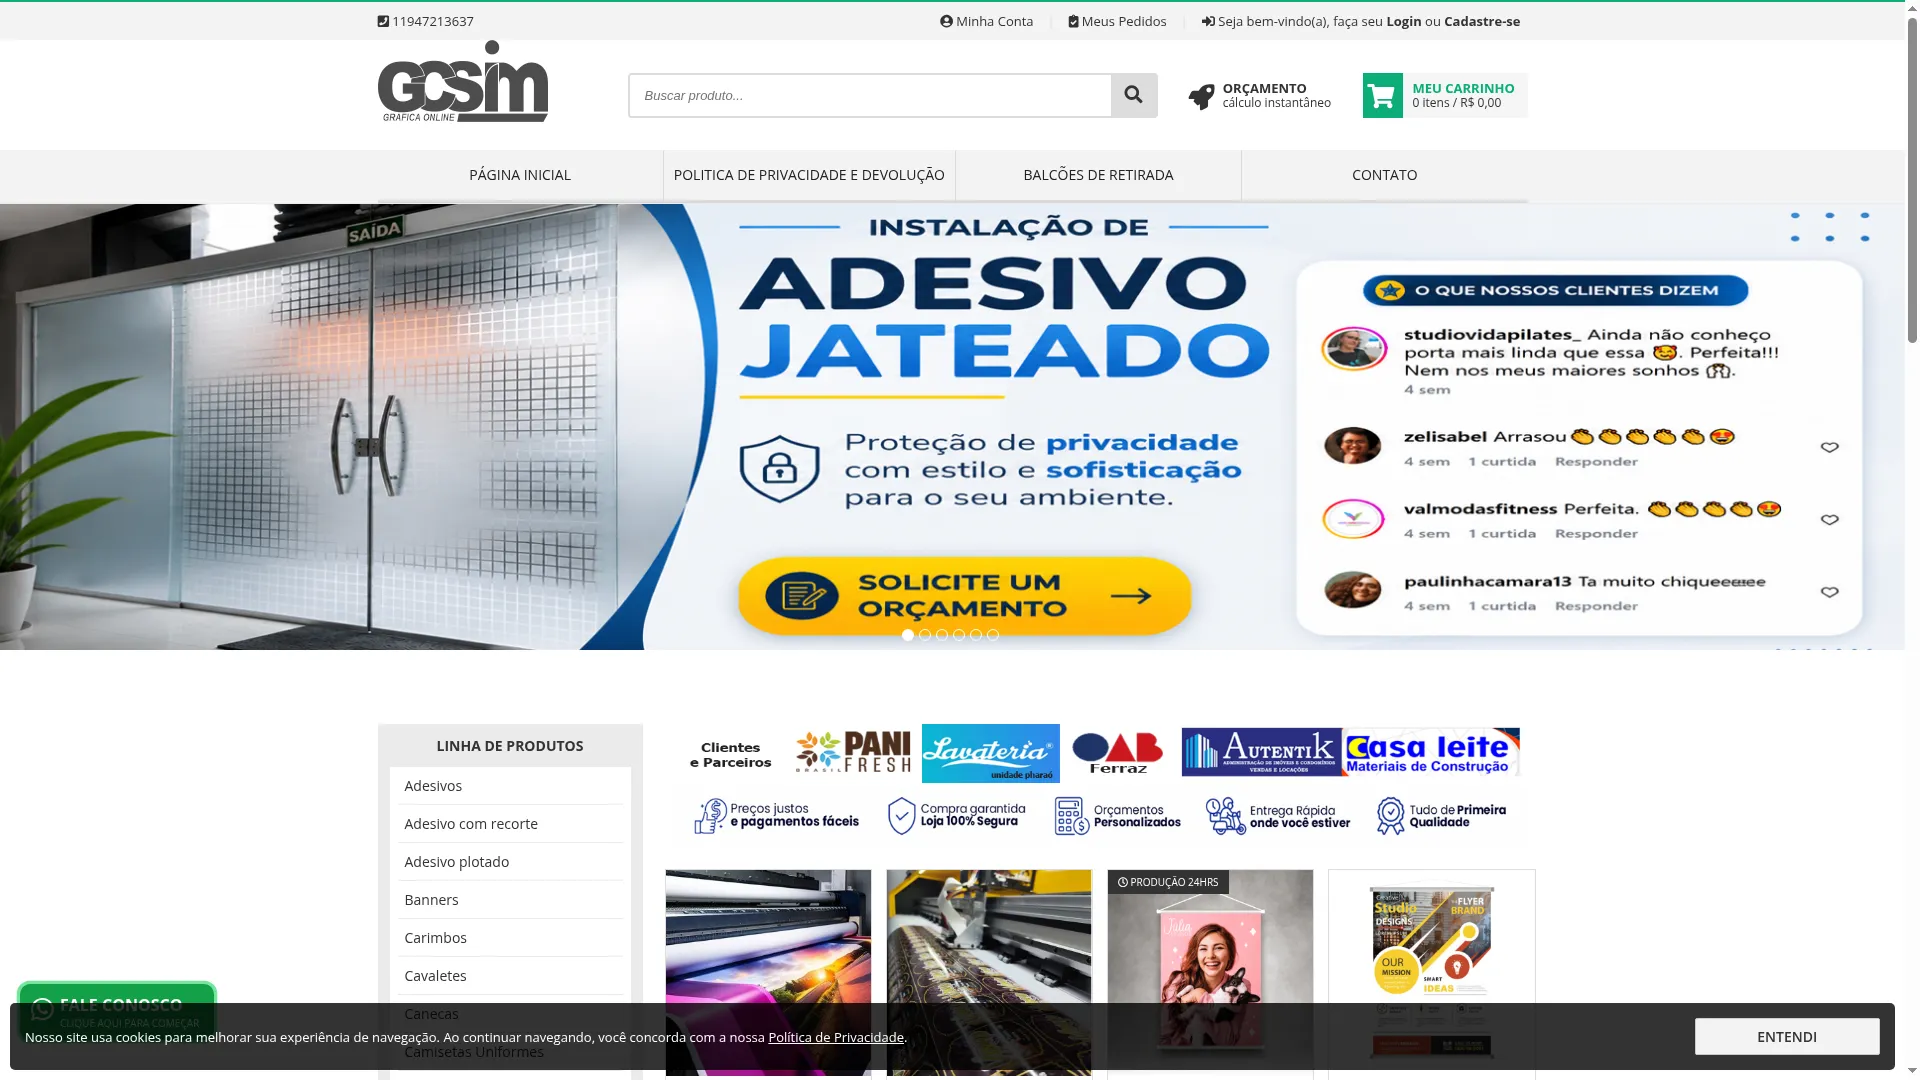Open the flyer brand product thumbnail
Image resolution: width=1920 pixels, height=1080 pixels.
1432,973
